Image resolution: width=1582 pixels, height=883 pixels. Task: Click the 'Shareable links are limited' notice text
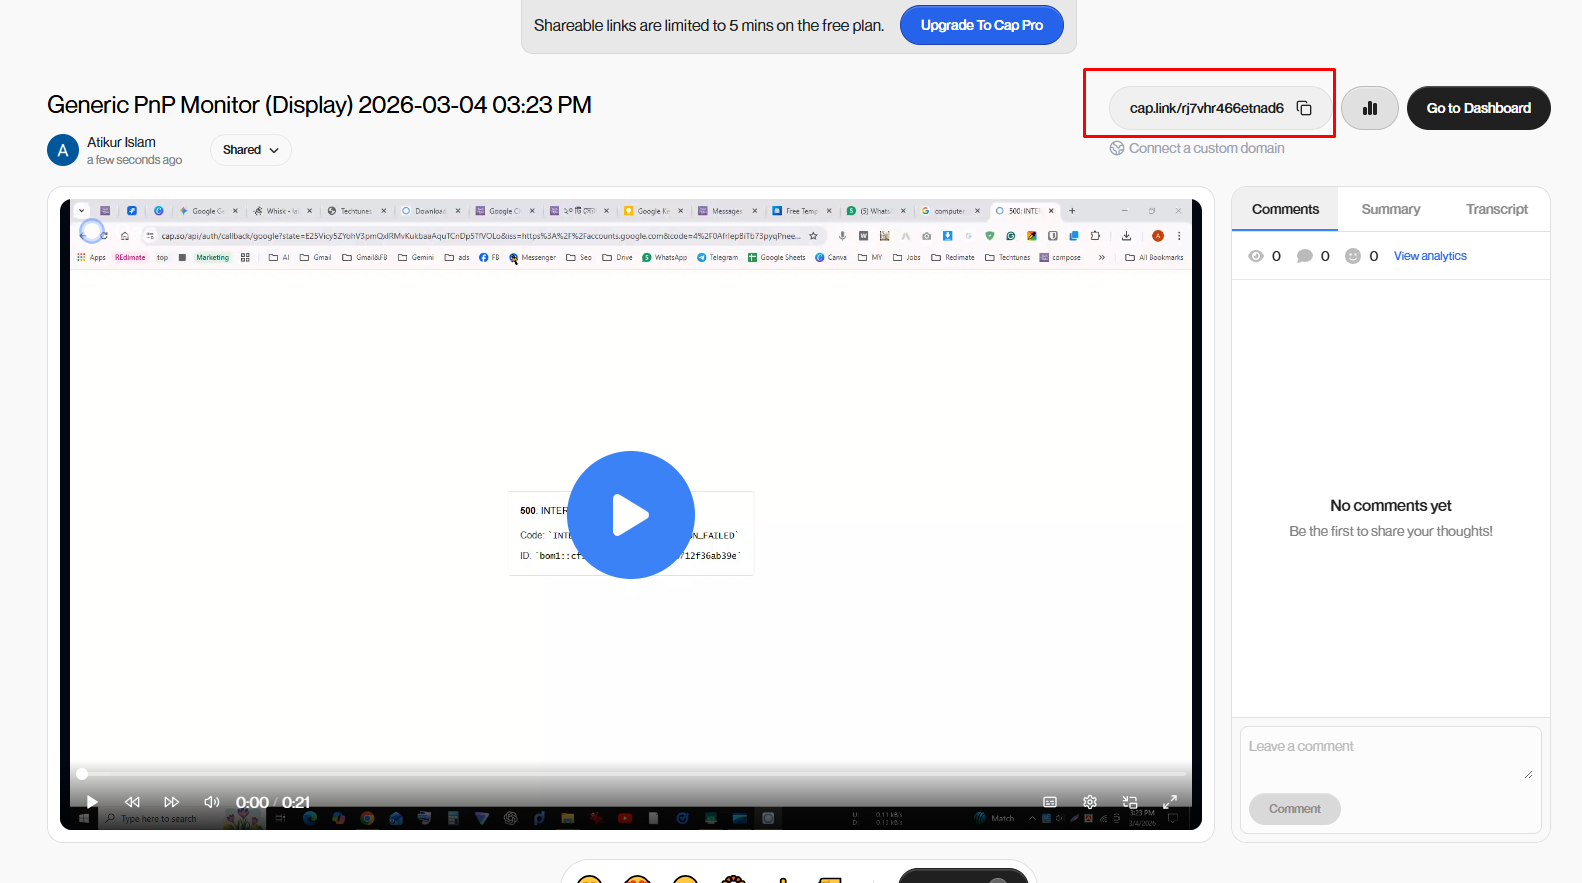(709, 25)
